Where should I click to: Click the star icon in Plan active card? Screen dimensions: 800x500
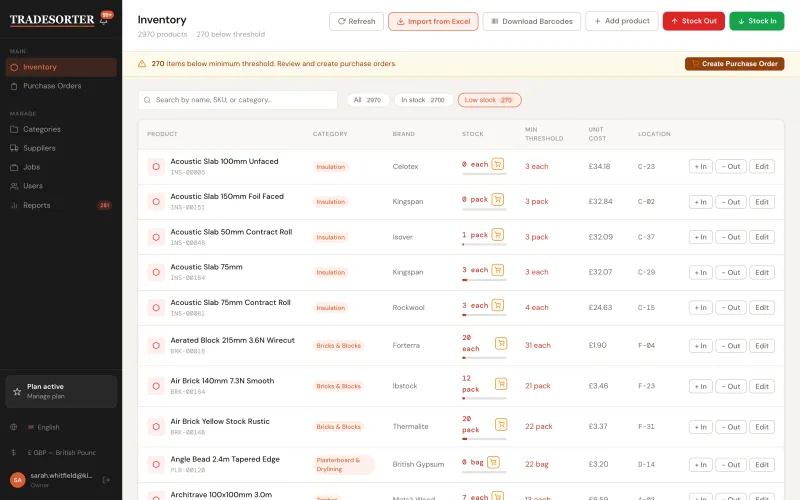[17, 391]
